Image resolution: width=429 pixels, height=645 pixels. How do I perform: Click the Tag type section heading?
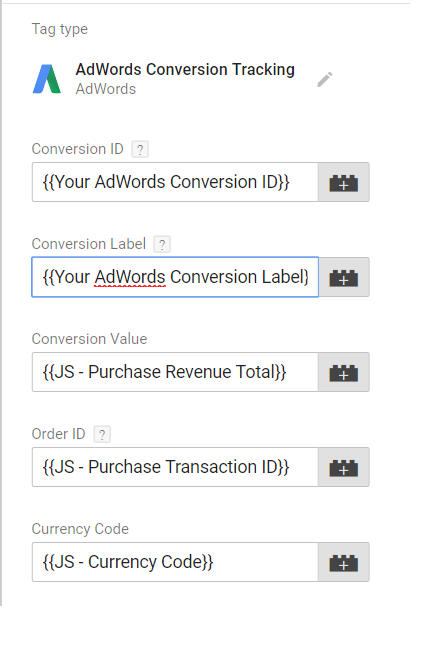(60, 30)
